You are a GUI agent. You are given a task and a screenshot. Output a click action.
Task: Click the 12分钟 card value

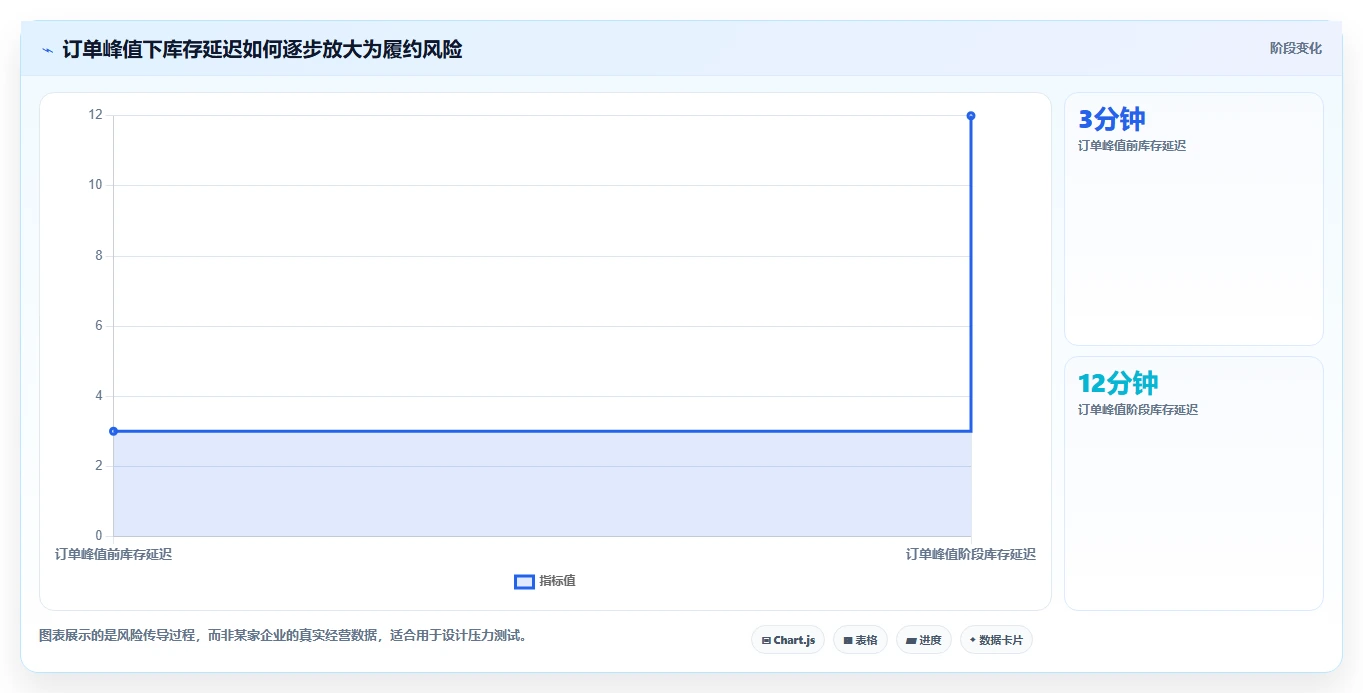coord(1118,383)
